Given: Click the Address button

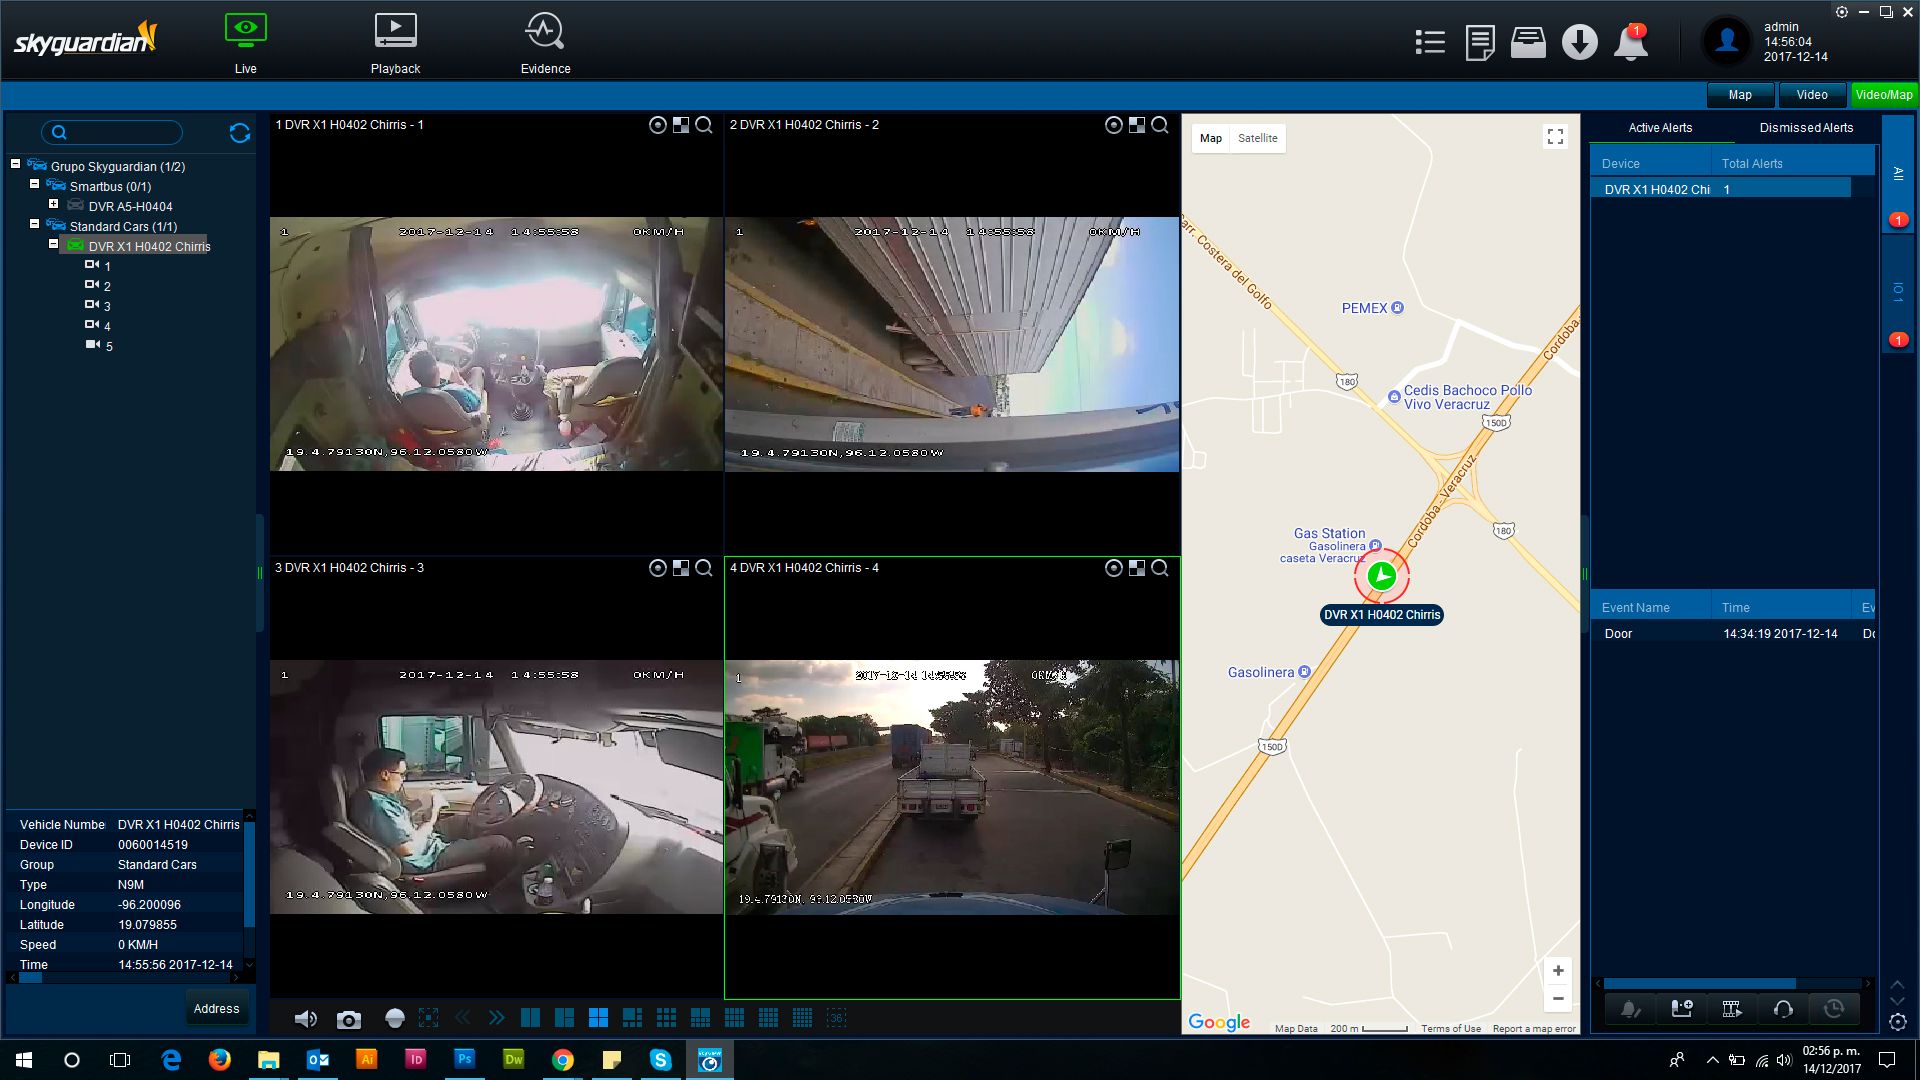Looking at the screenshot, I should (x=216, y=1009).
